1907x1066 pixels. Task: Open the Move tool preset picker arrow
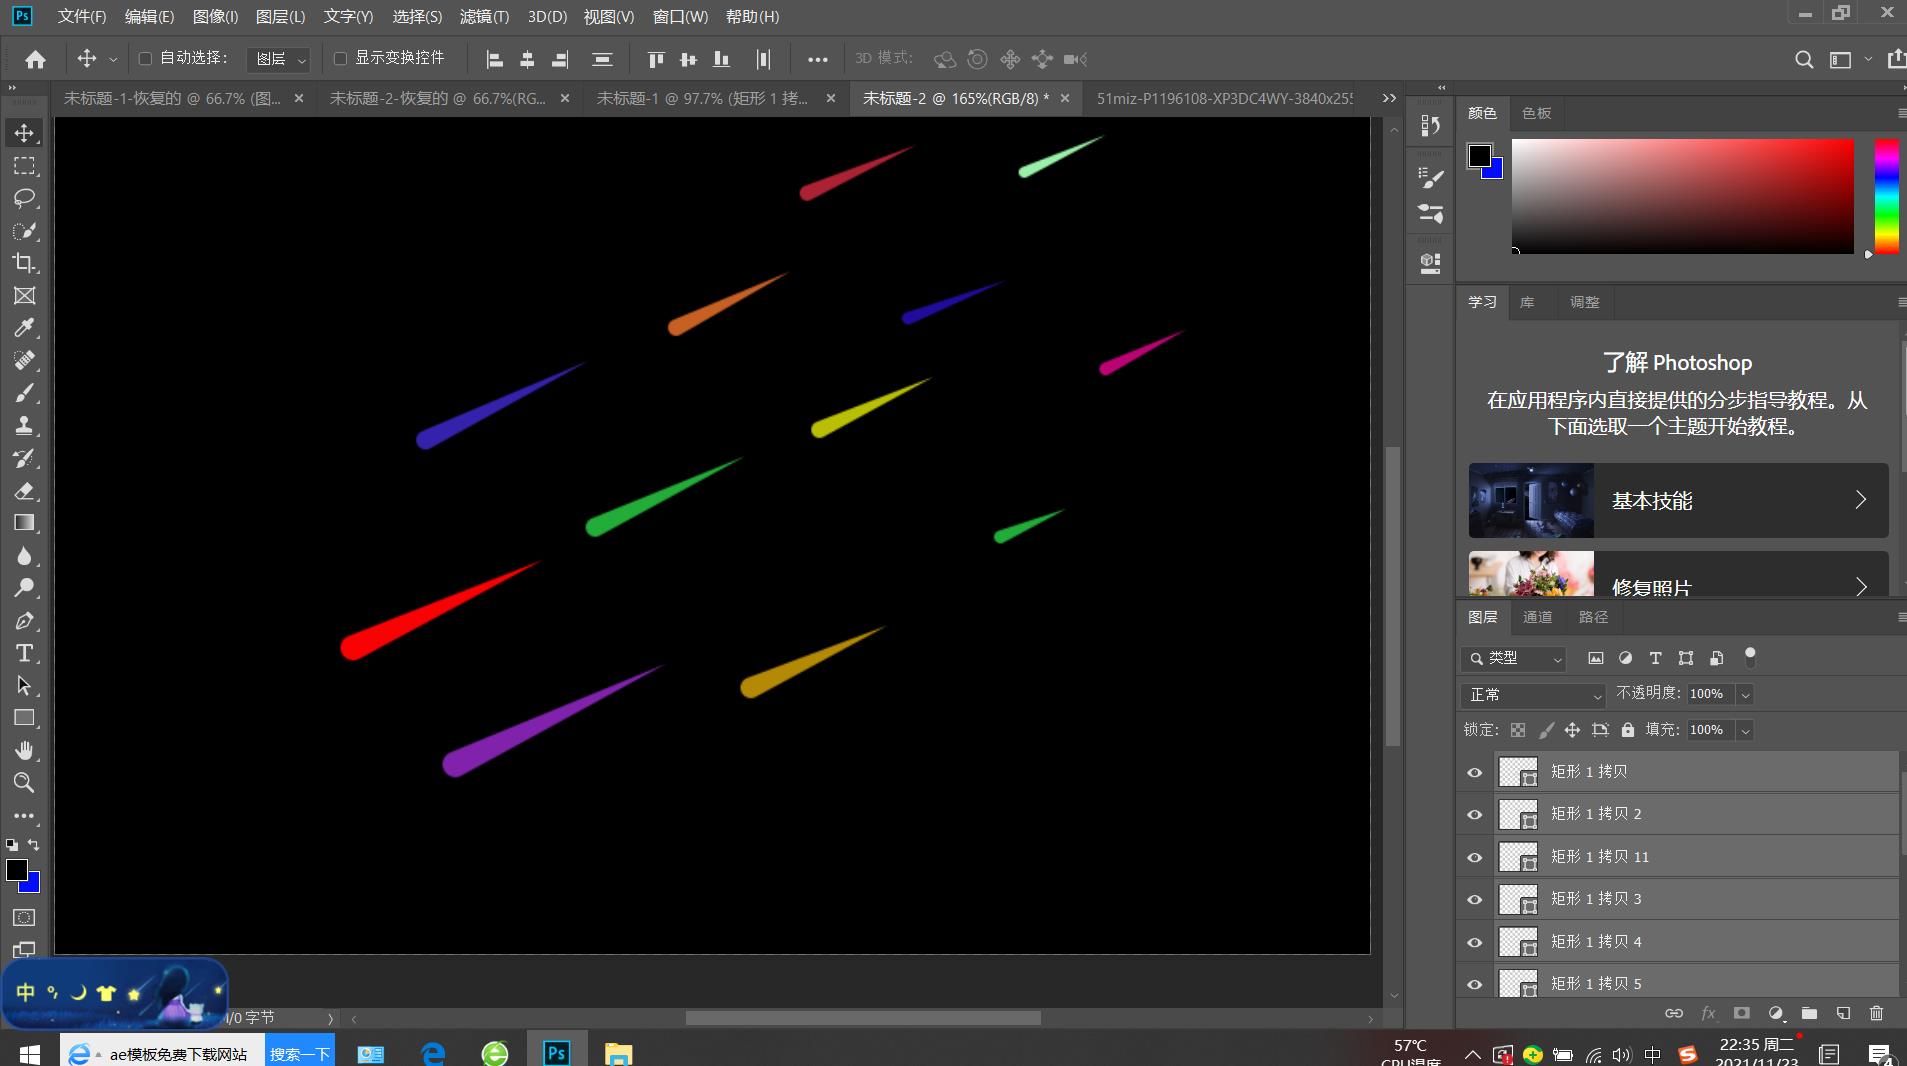113,60
